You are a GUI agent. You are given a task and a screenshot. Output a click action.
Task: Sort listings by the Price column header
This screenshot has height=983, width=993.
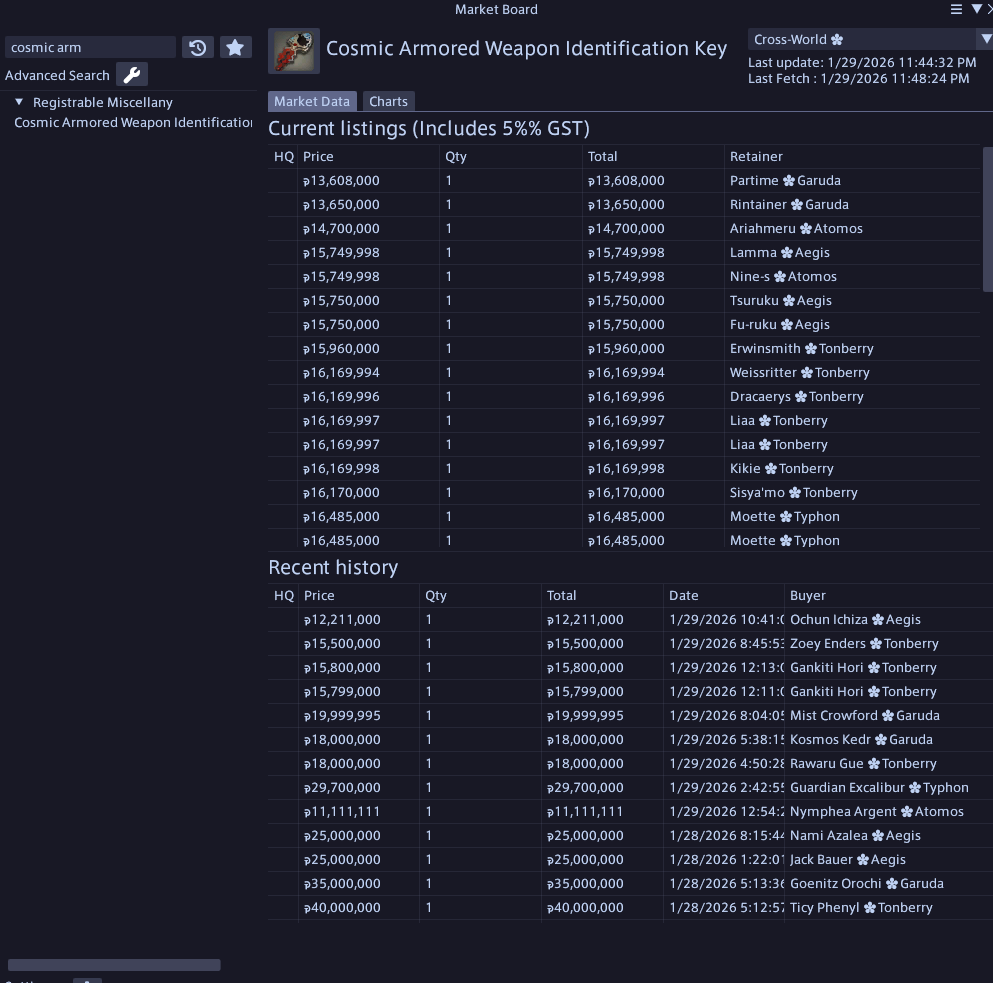(318, 156)
